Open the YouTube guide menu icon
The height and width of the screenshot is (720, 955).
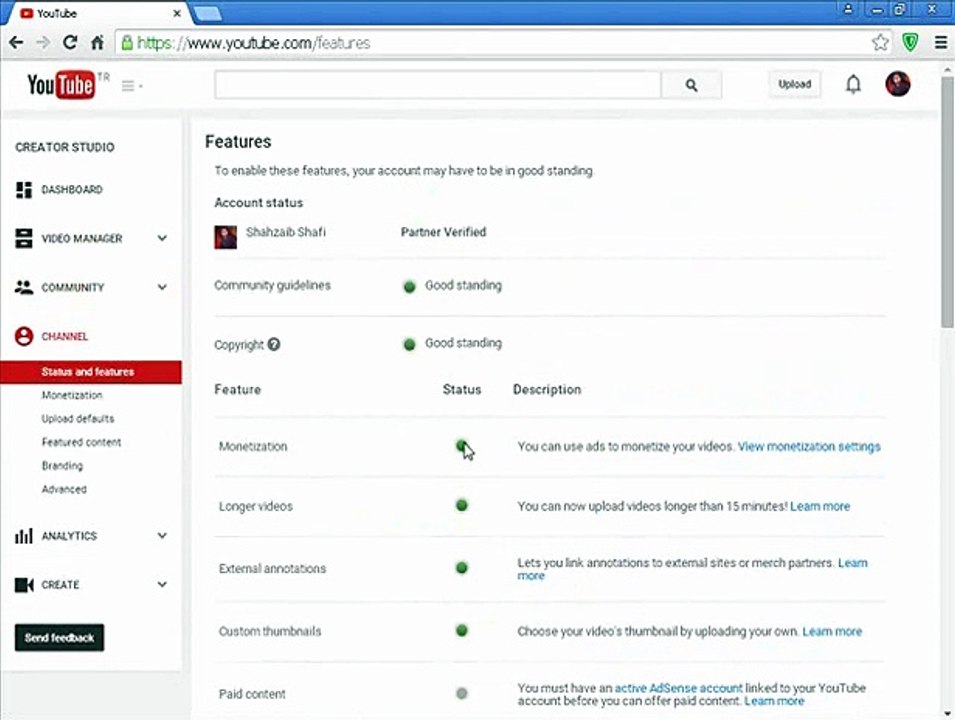coord(131,86)
